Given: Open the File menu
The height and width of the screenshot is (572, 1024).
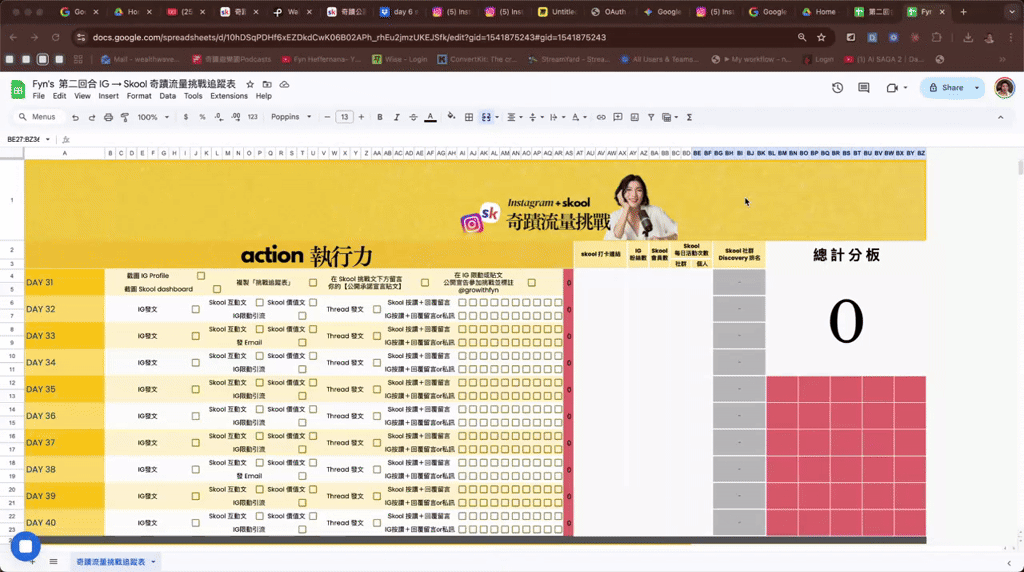Looking at the screenshot, I should coord(39,96).
